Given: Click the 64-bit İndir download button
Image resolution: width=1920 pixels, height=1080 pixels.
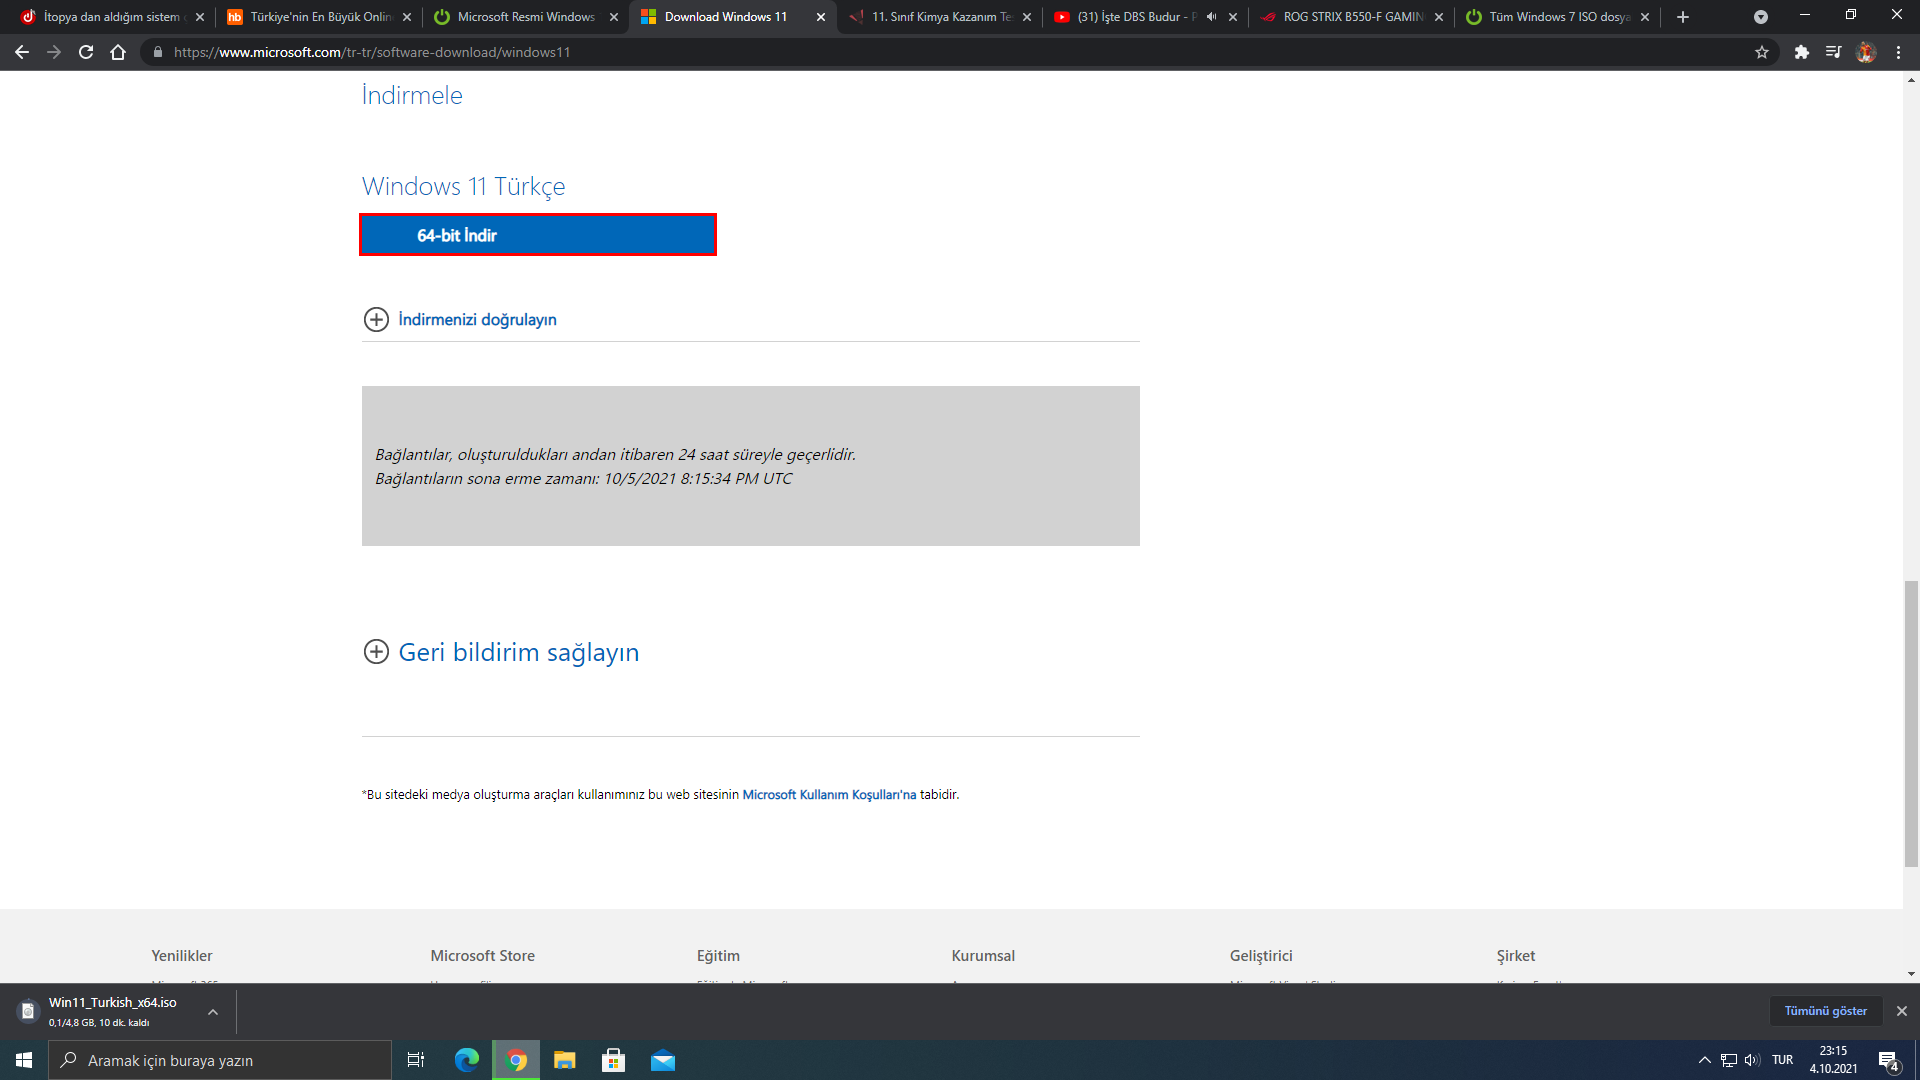Looking at the screenshot, I should point(538,235).
